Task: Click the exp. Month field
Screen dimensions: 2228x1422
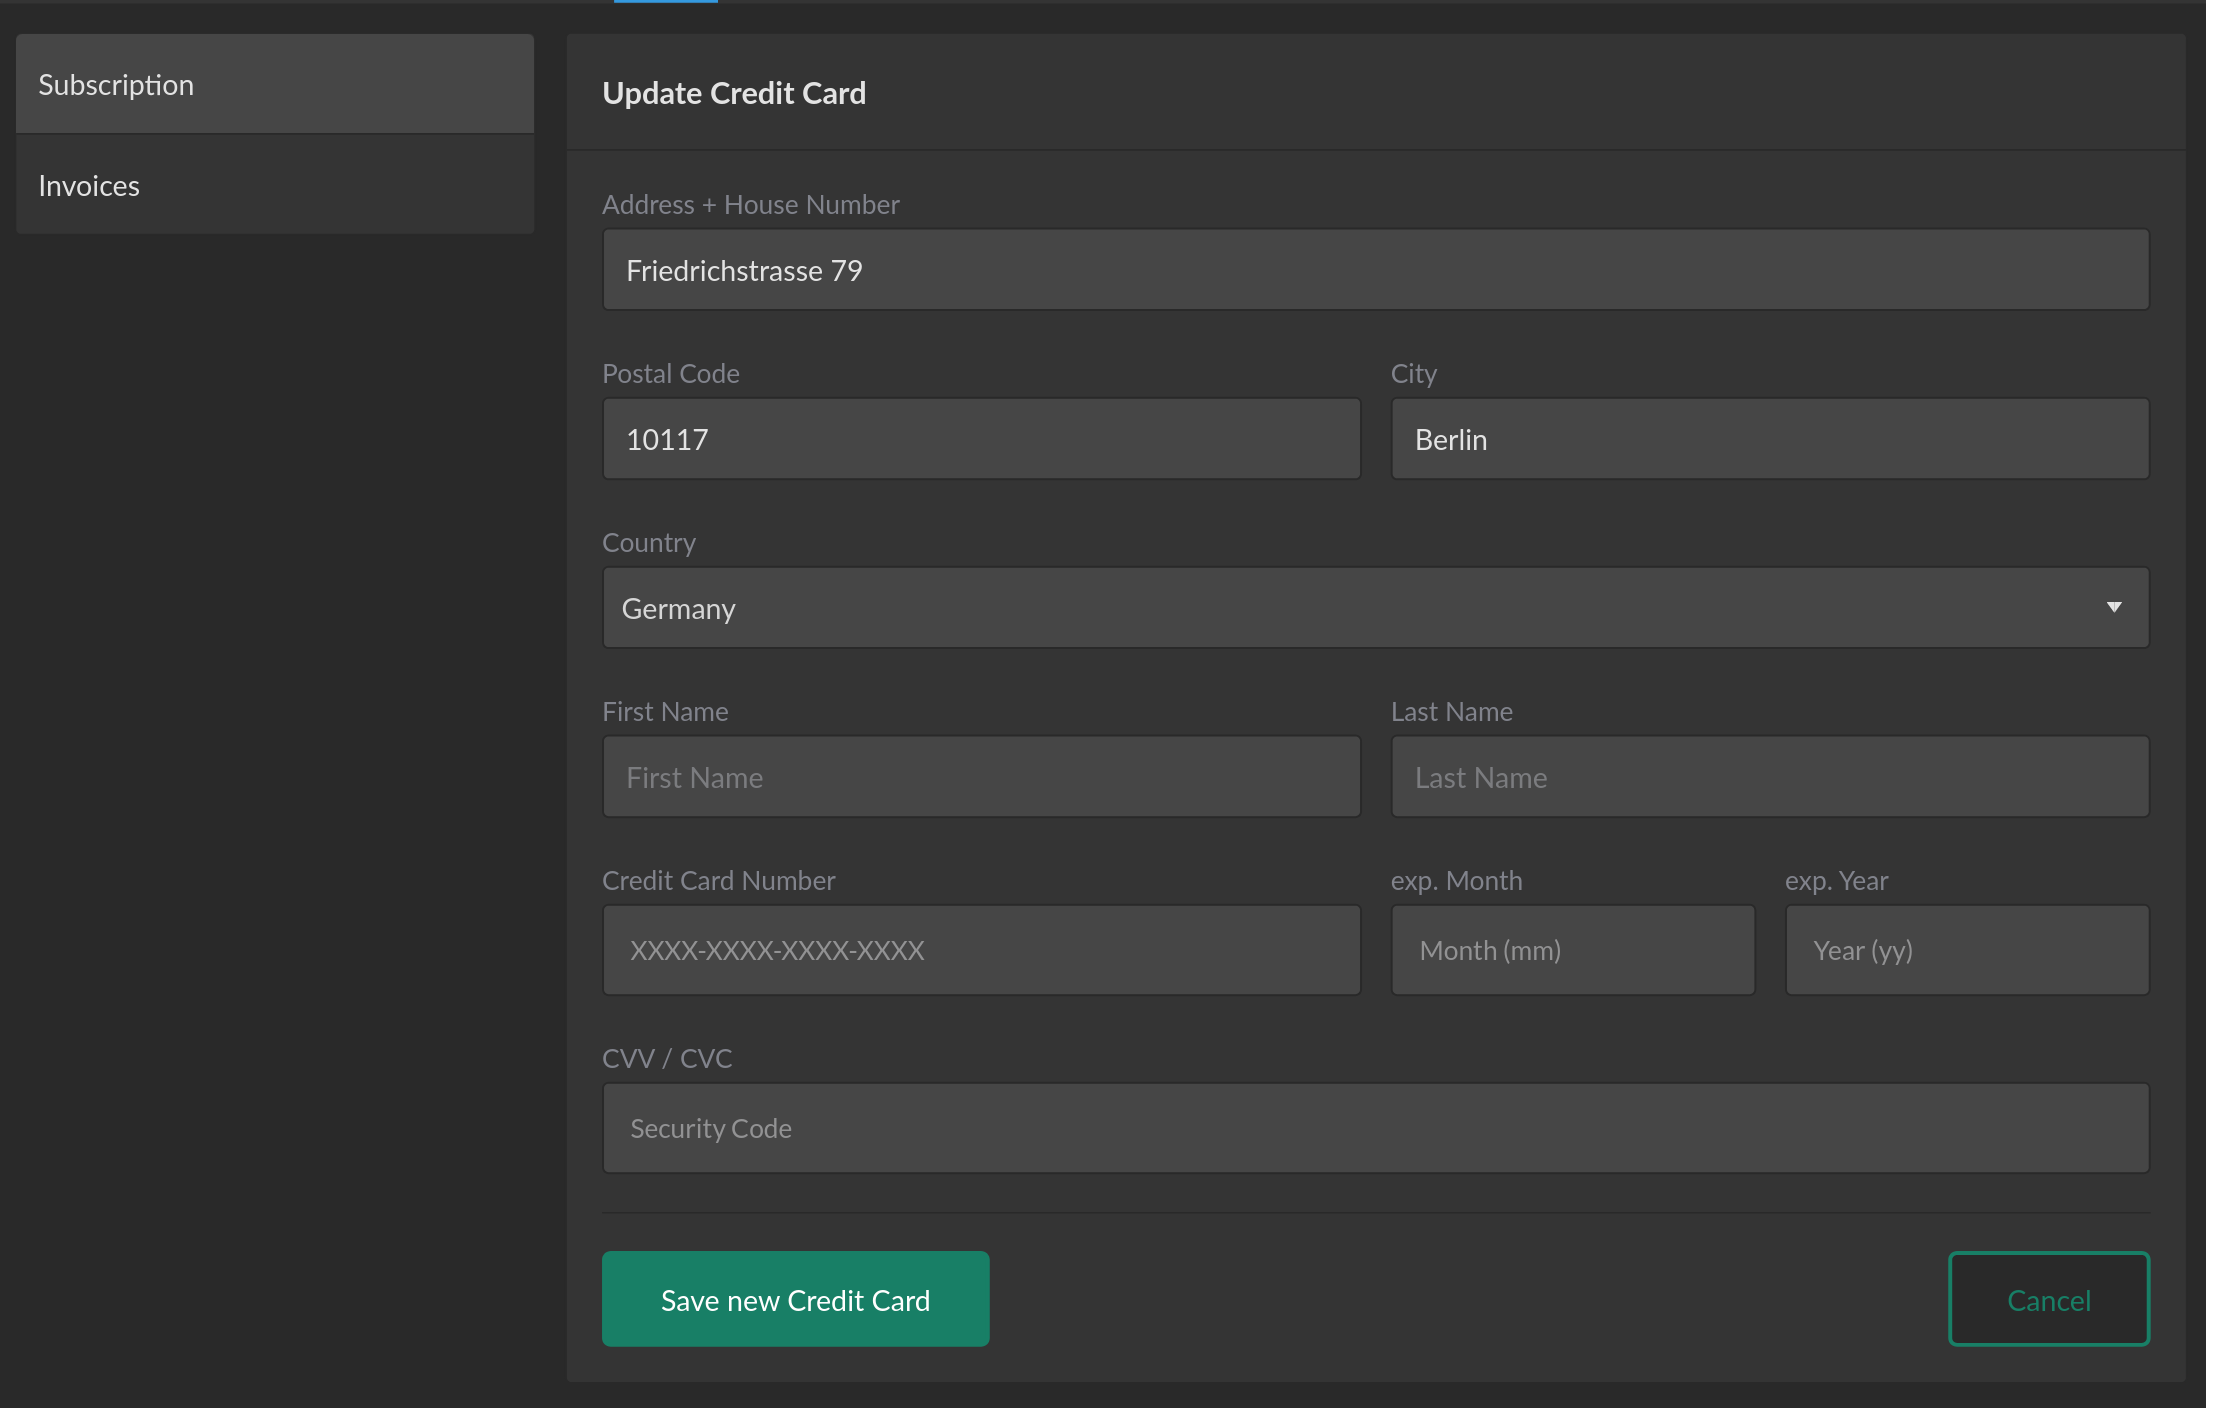Action: tap(1573, 951)
